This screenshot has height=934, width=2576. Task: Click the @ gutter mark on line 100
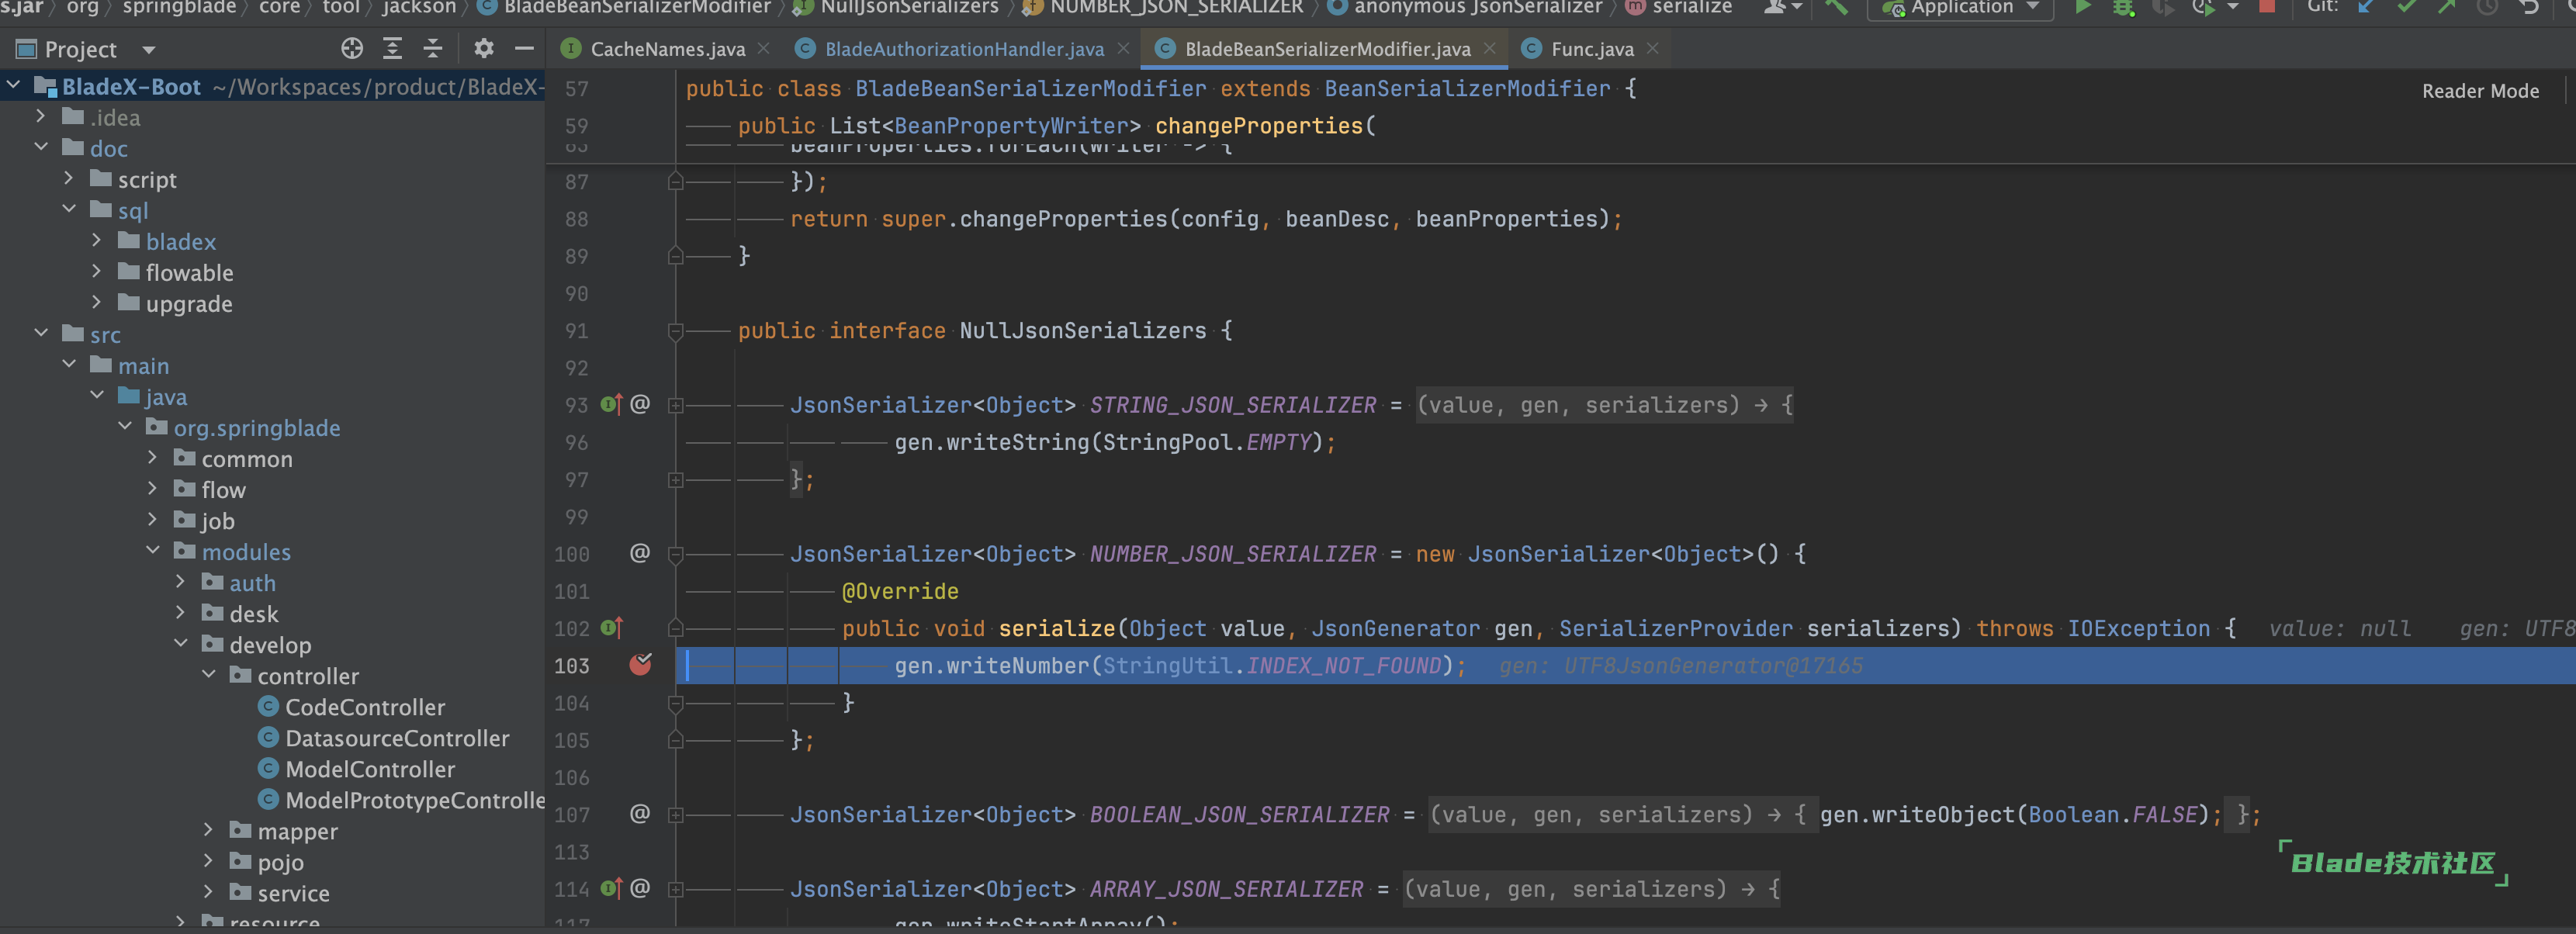(640, 552)
